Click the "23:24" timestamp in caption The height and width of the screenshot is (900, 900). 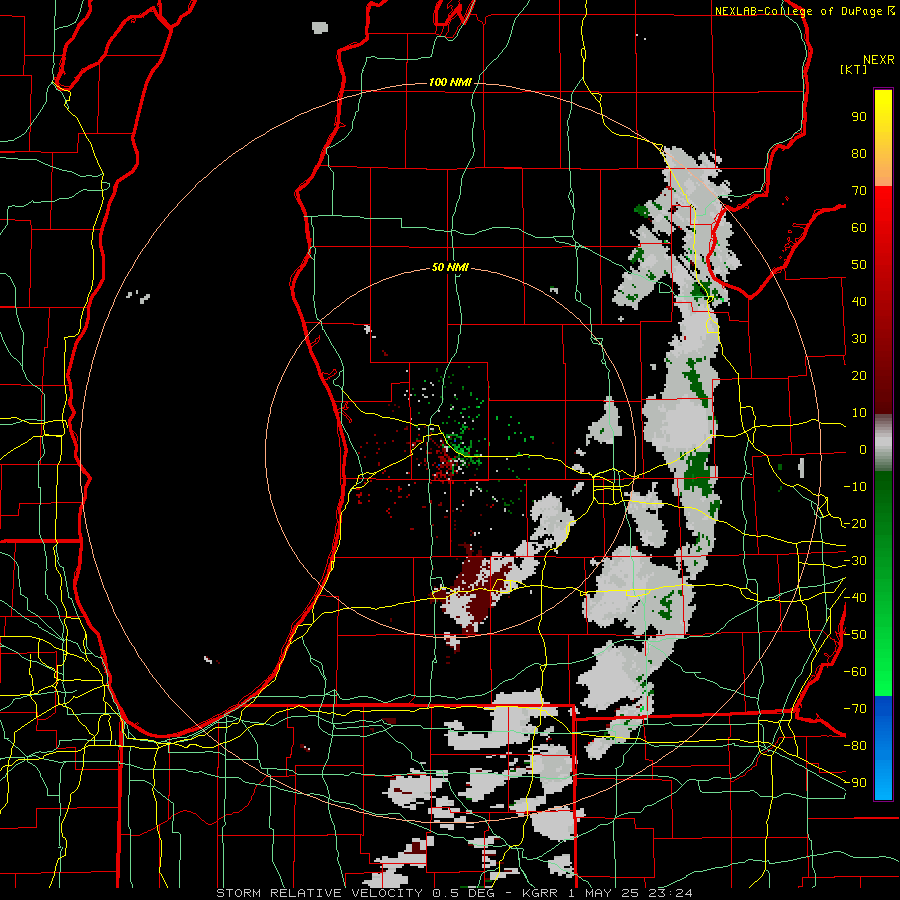pyautogui.click(x=670, y=893)
